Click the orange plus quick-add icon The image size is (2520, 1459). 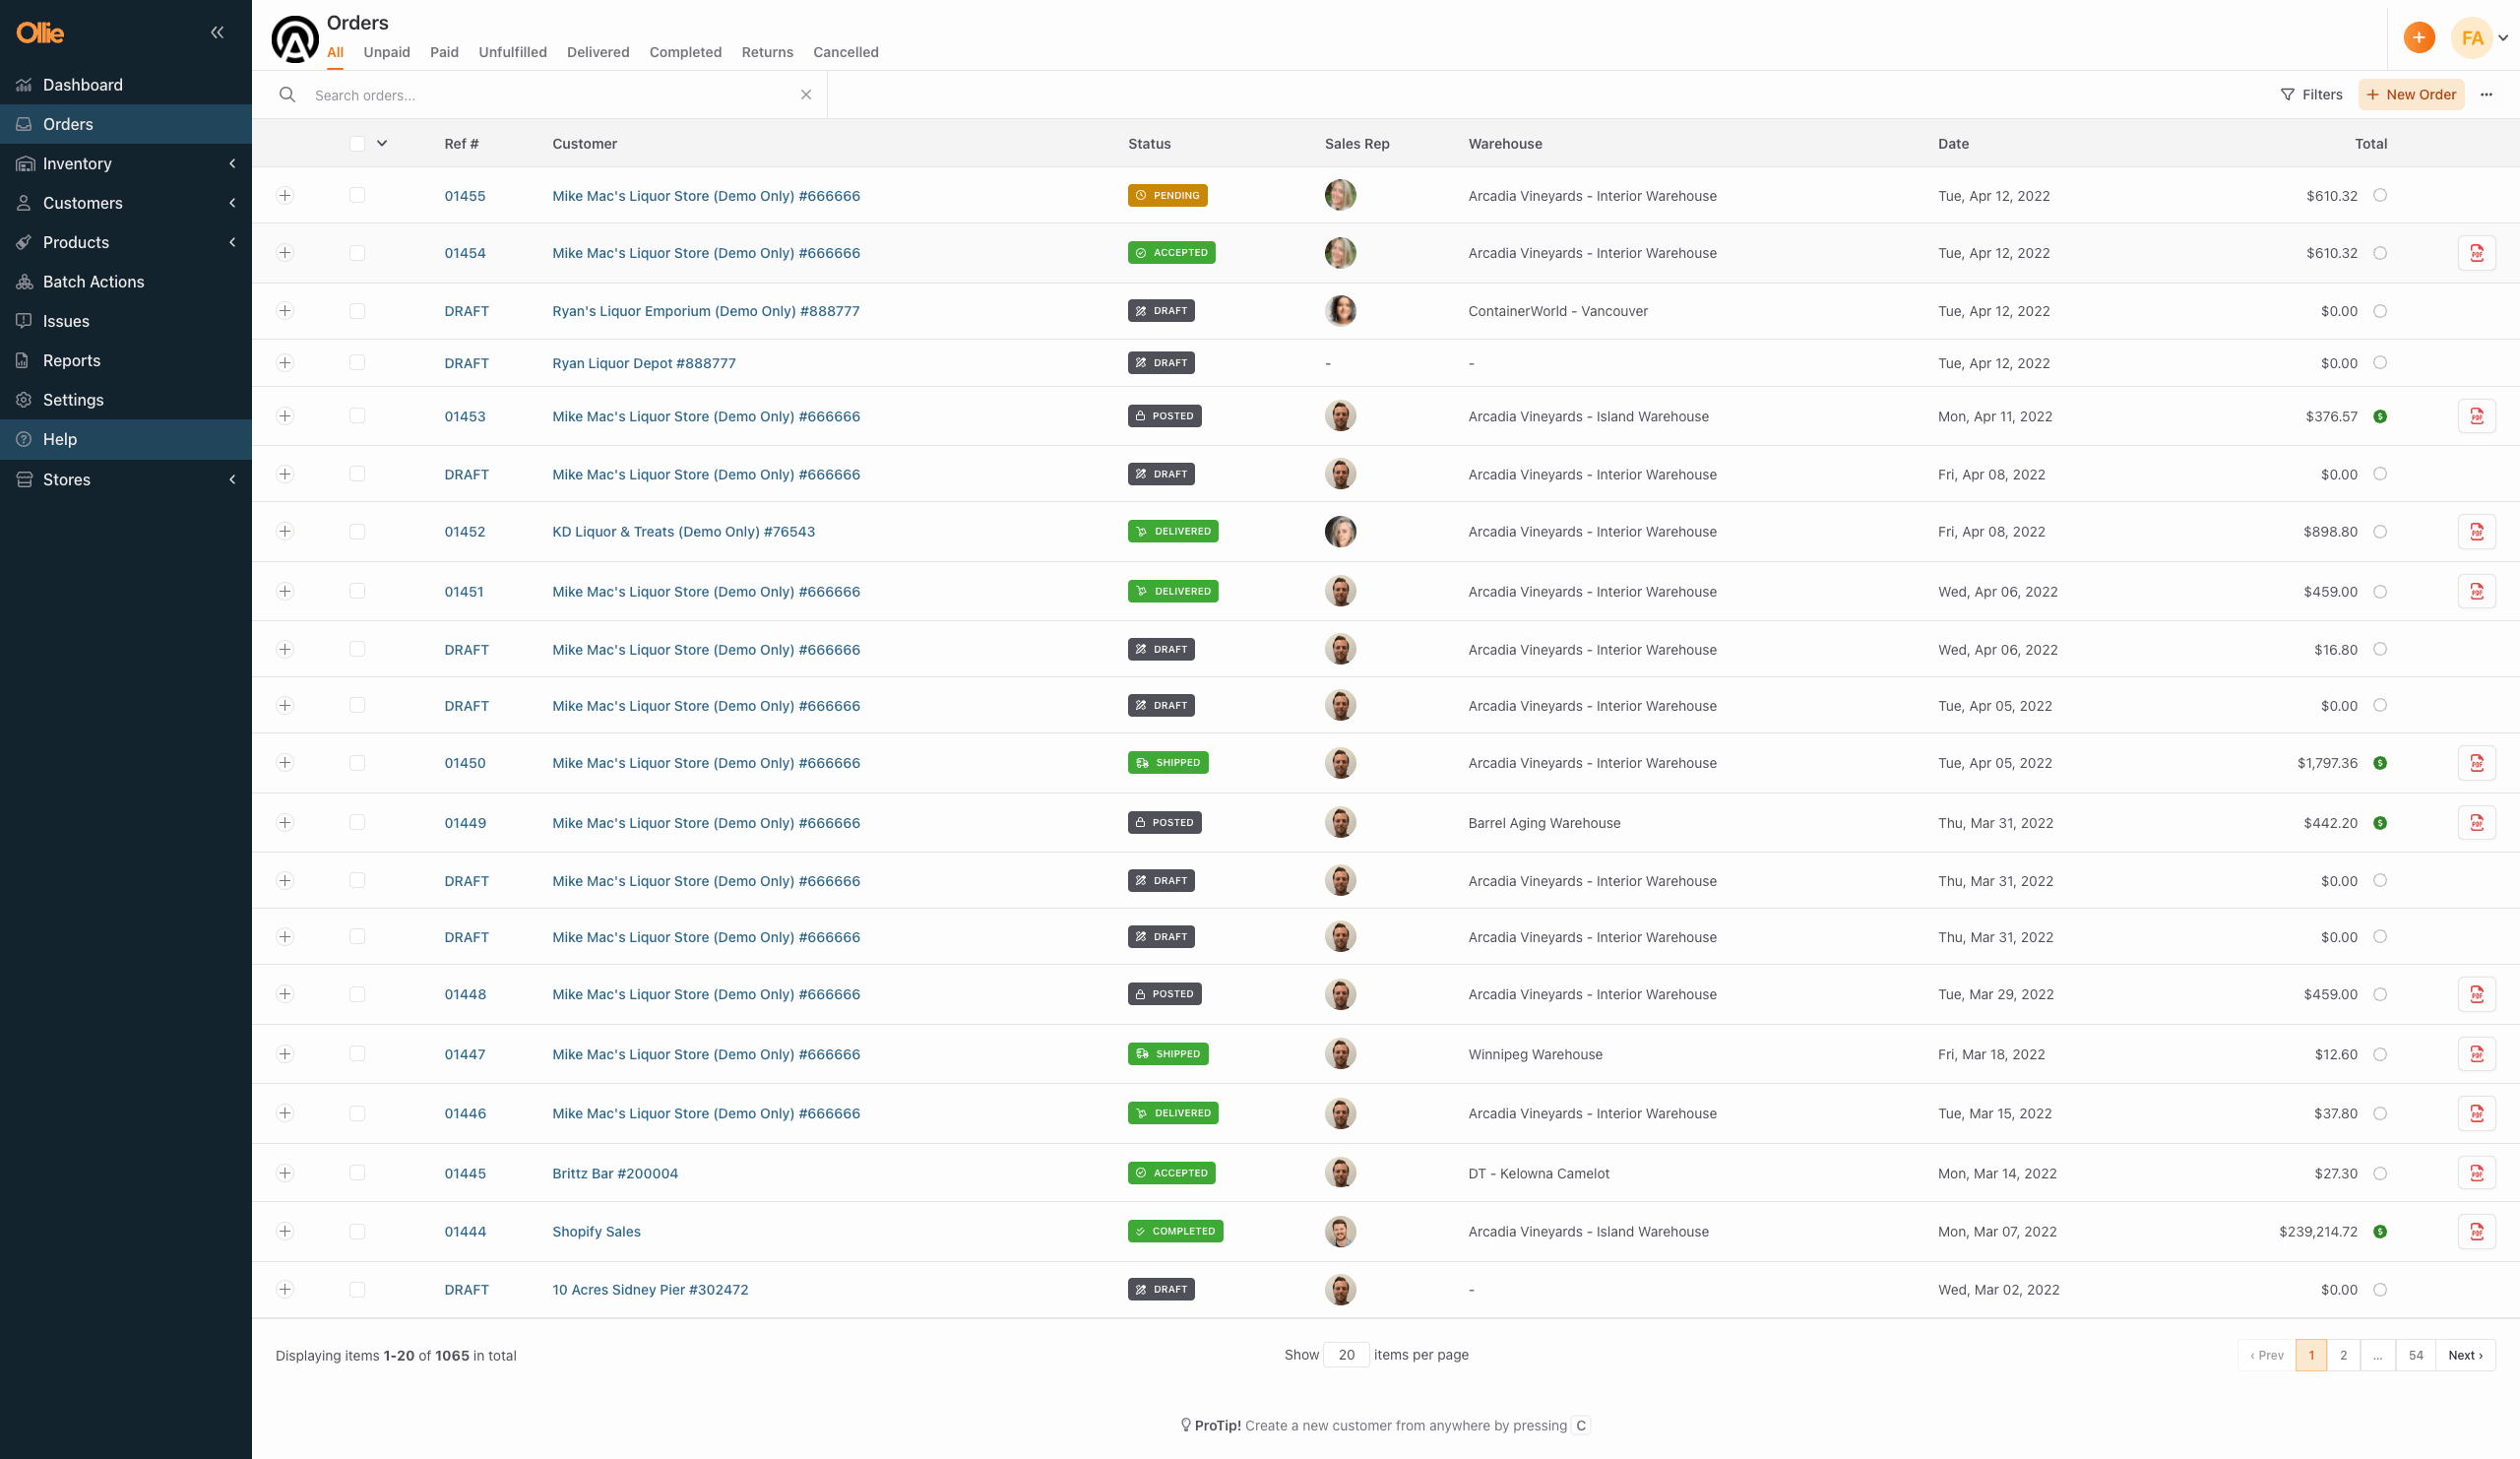pos(2418,38)
